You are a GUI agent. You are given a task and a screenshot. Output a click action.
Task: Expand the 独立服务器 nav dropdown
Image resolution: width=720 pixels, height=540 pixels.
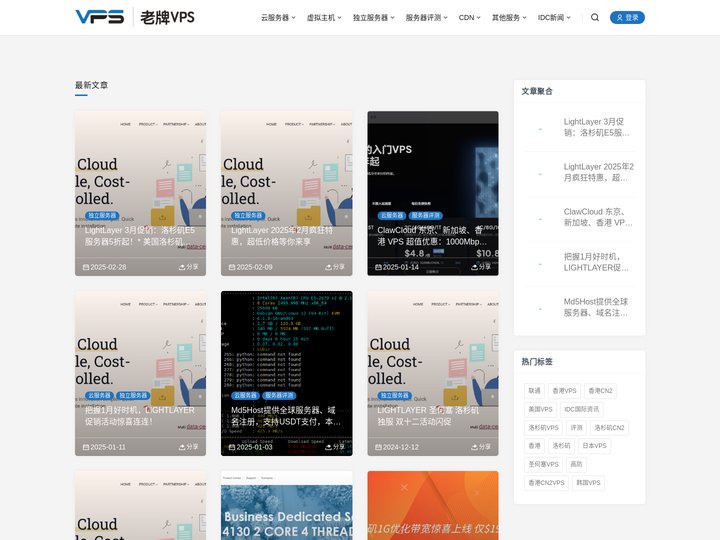373,17
